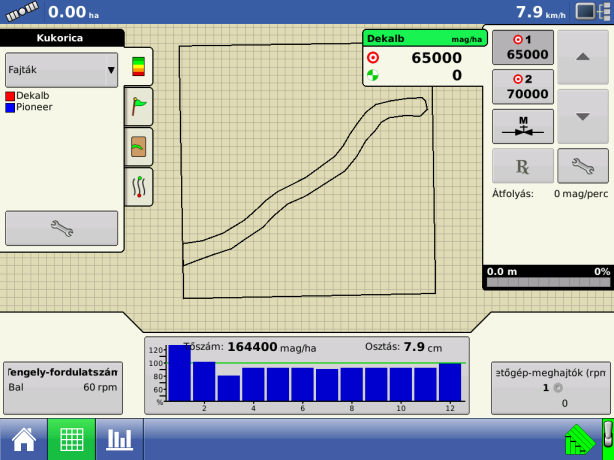Click the target rate bullseye icon
This screenshot has height=460, width=614.
pos(373,58)
